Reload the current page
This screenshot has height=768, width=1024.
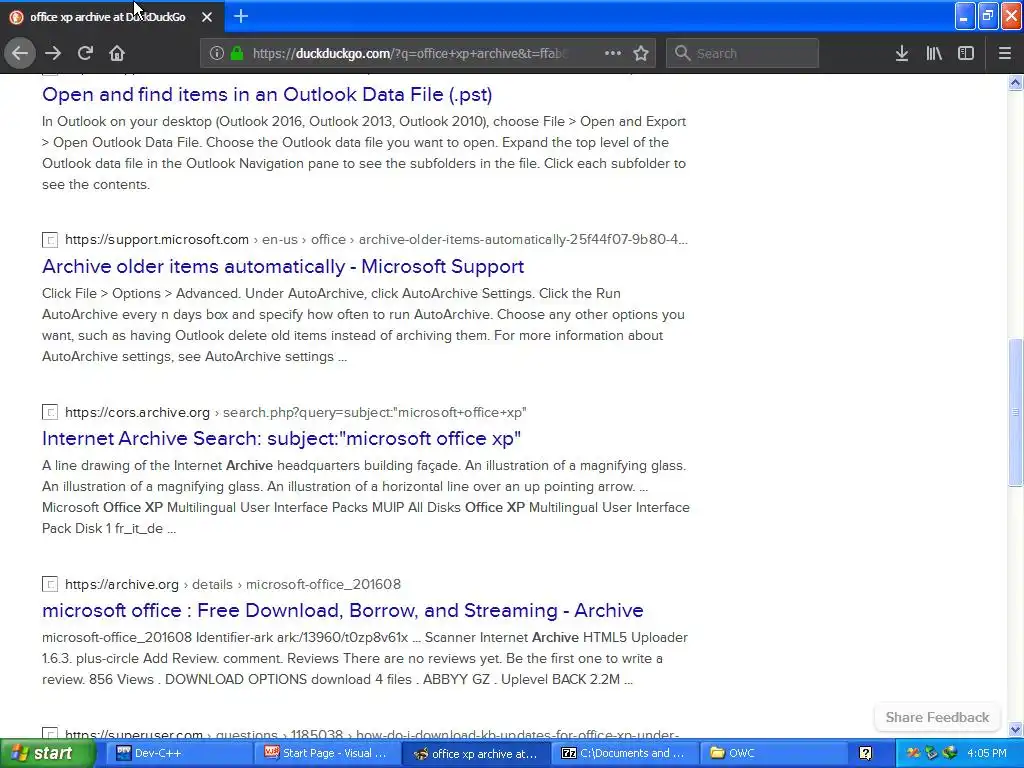[85, 53]
